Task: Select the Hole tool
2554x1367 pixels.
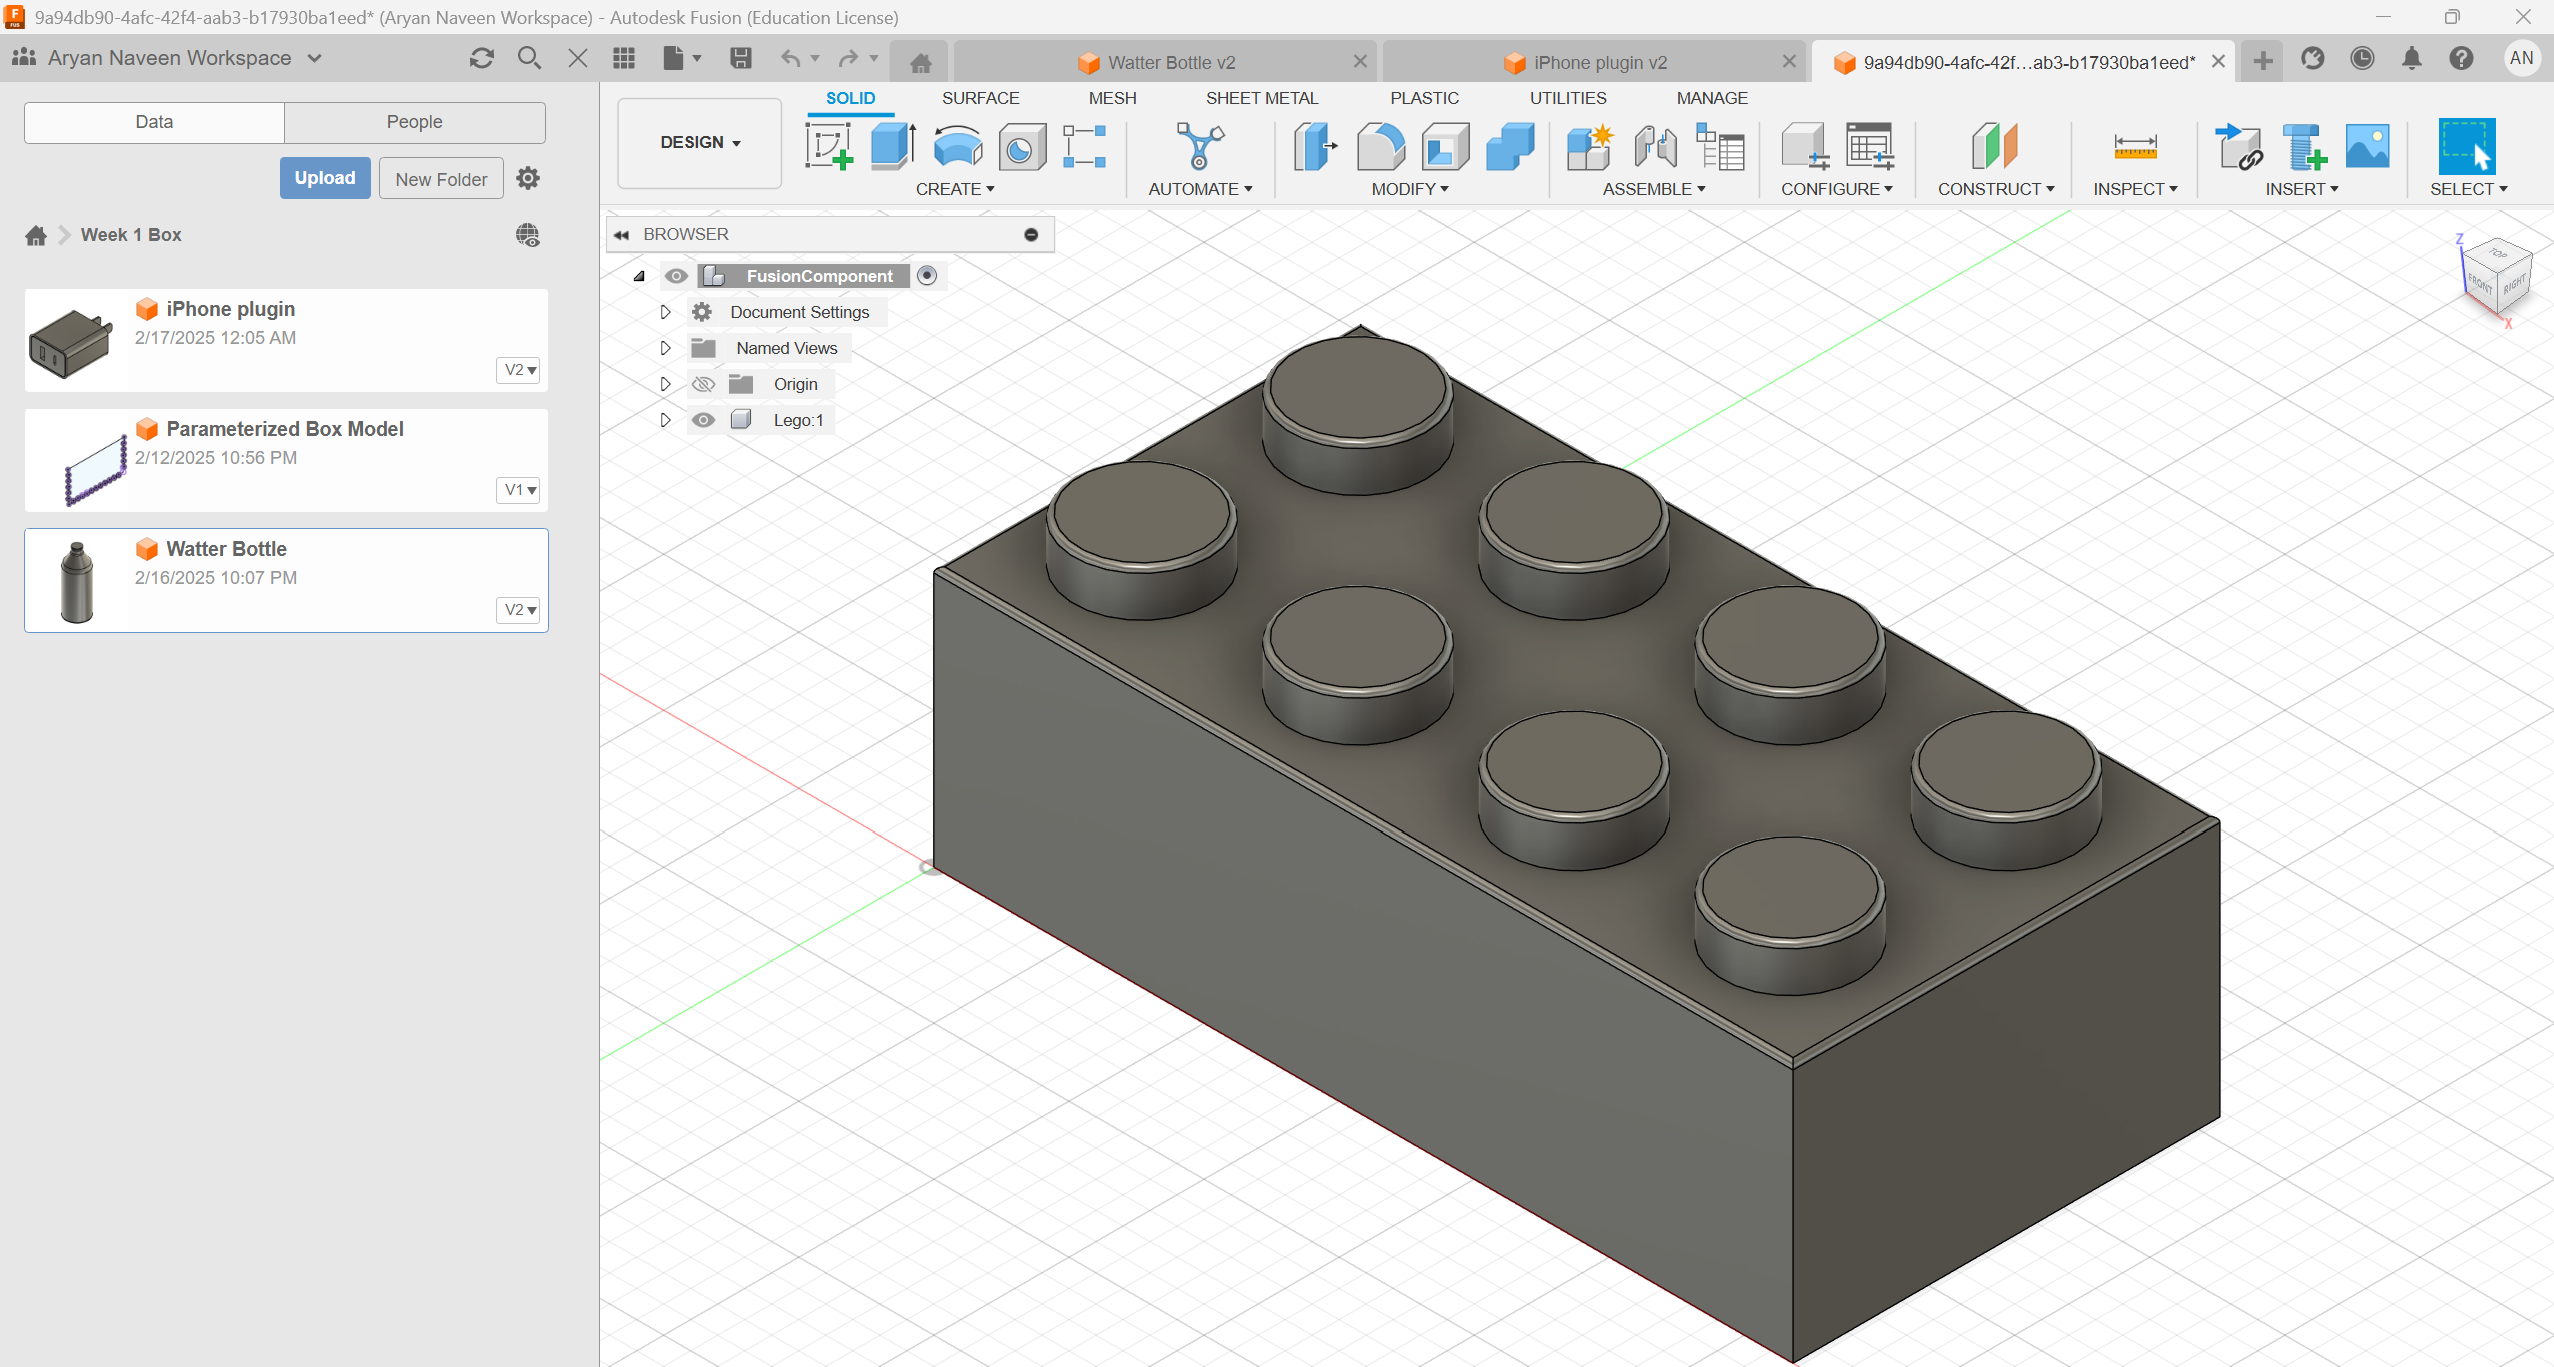Action: coord(1021,147)
